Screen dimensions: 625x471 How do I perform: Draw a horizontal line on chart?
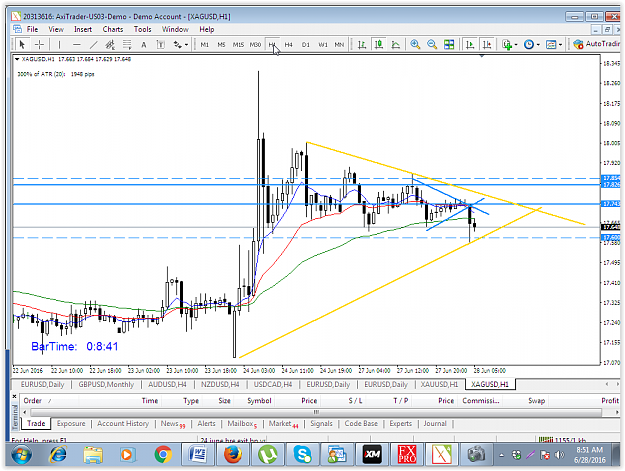77,45
